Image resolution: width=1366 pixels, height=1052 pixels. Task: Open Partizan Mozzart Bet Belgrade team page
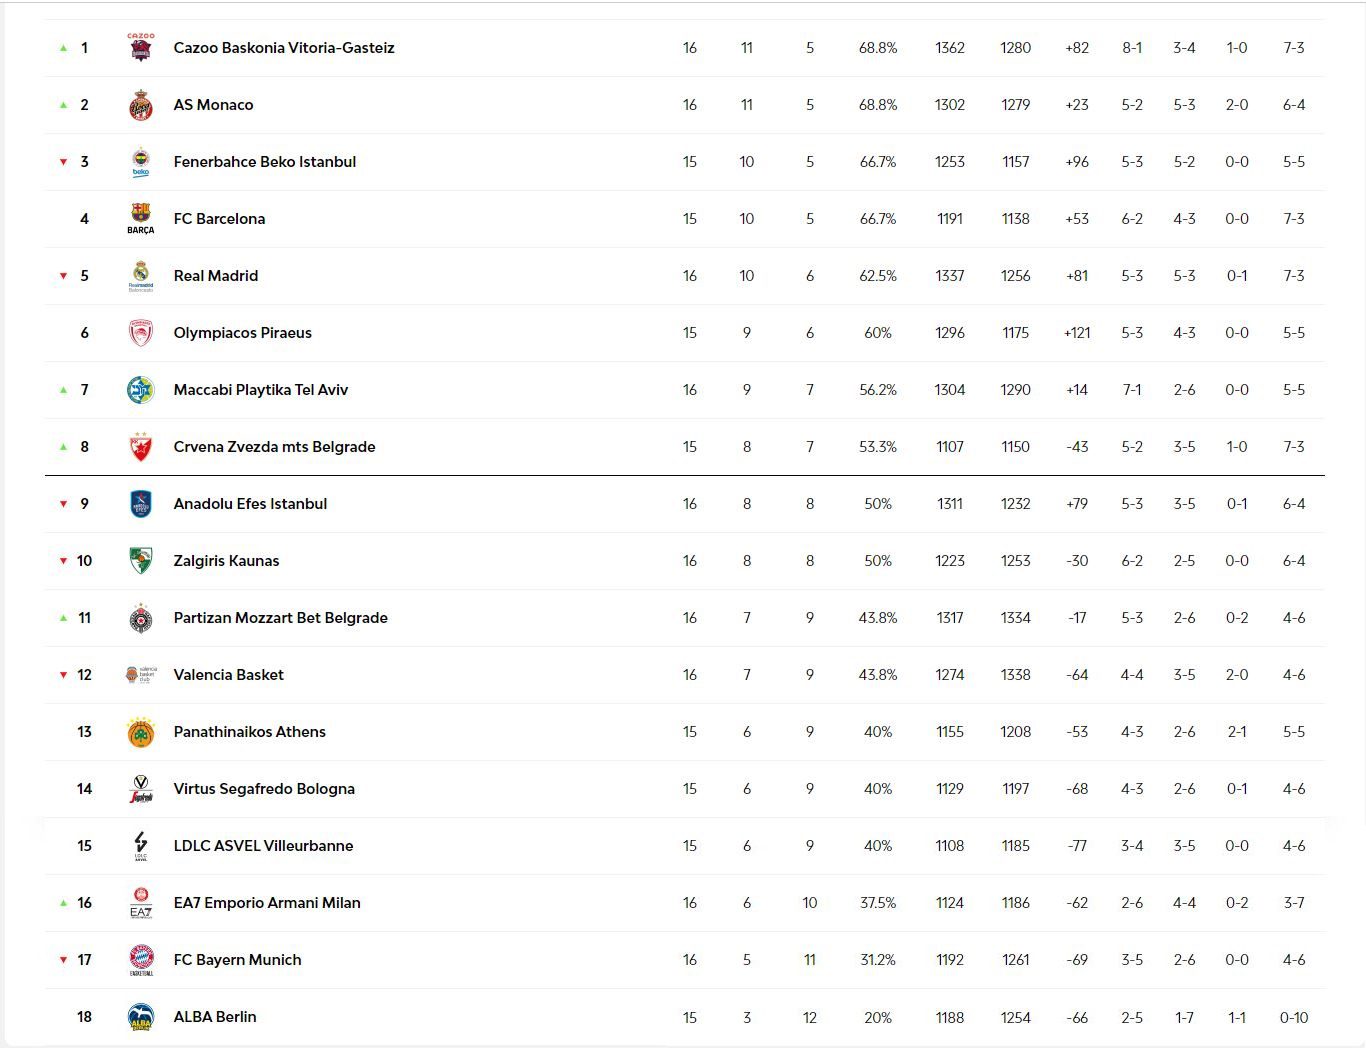click(280, 618)
